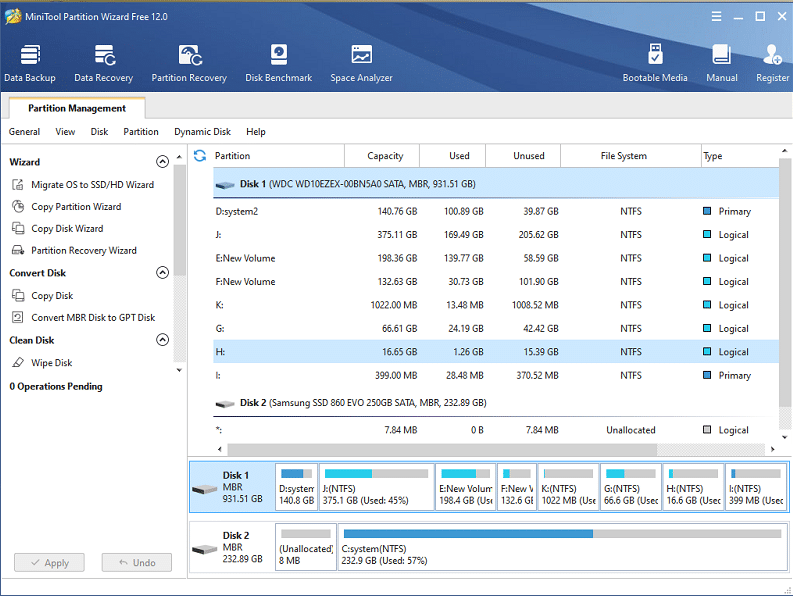
Task: Collapse the Convert Disk section
Action: [x=162, y=273]
